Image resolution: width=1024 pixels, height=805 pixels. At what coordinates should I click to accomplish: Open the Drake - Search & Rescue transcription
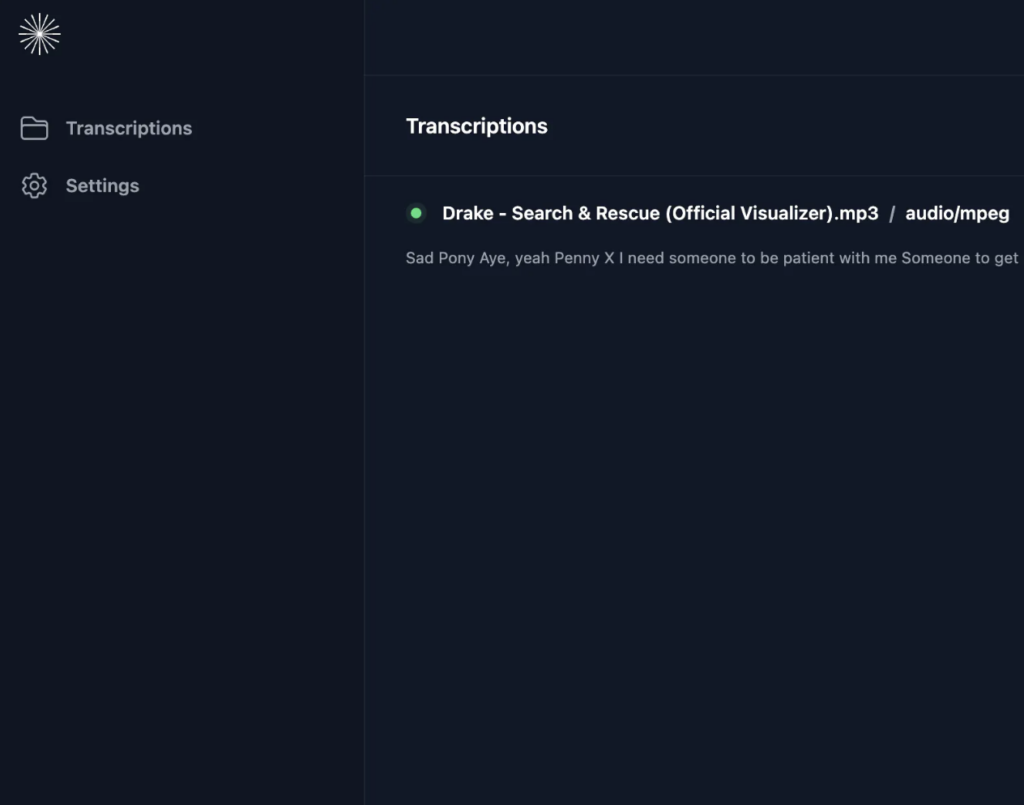pyautogui.click(x=660, y=213)
